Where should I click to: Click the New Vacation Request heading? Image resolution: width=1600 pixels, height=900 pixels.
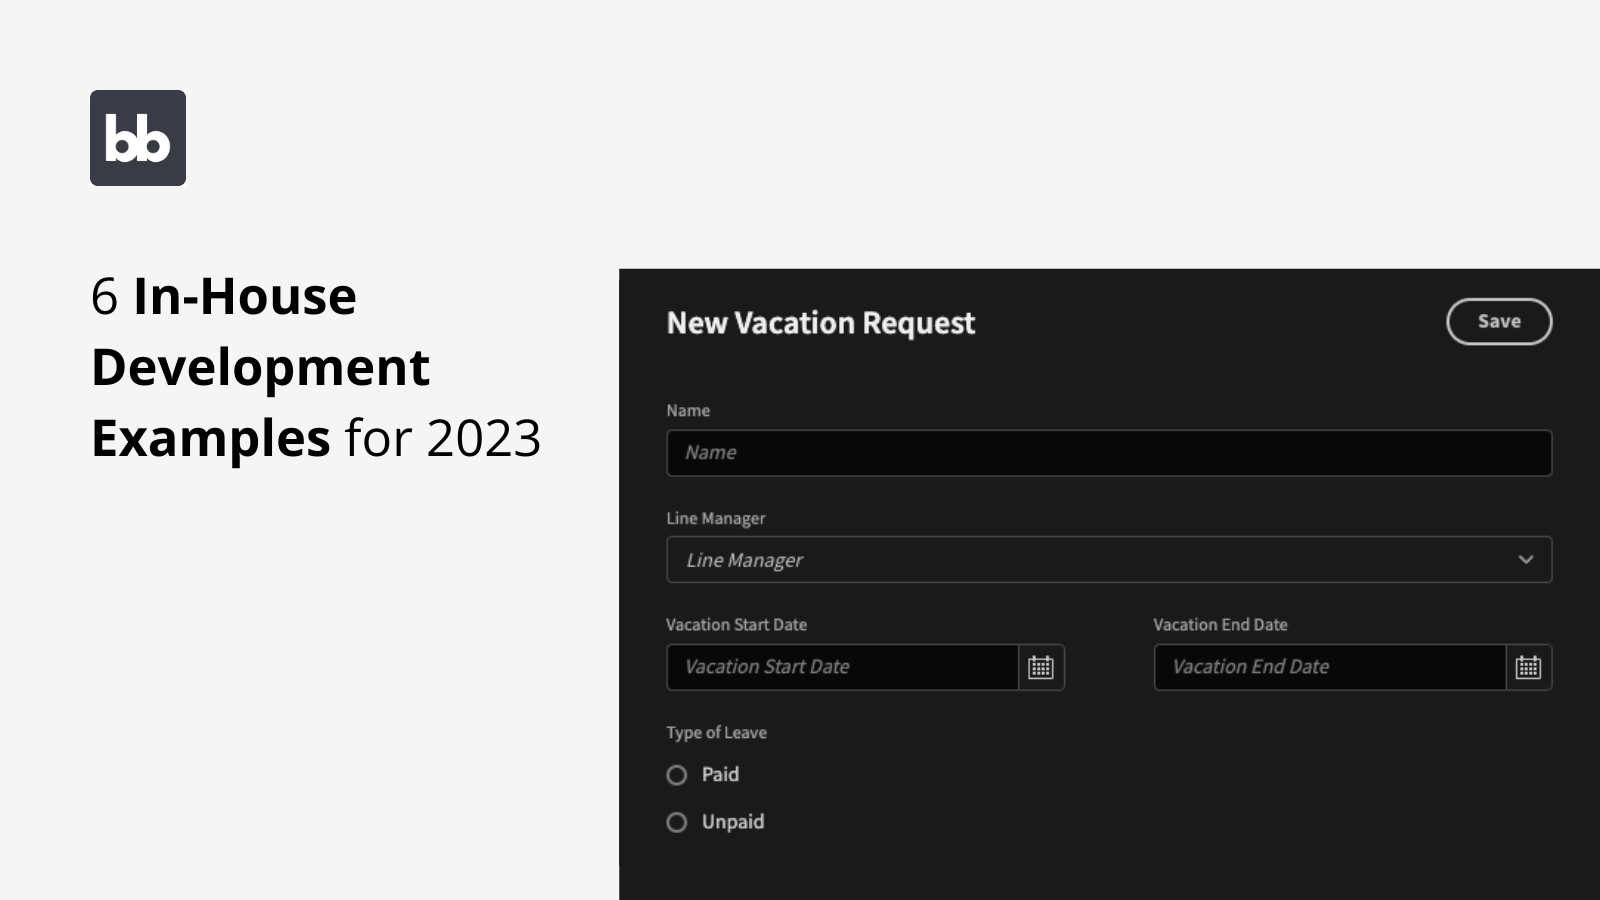[821, 323]
